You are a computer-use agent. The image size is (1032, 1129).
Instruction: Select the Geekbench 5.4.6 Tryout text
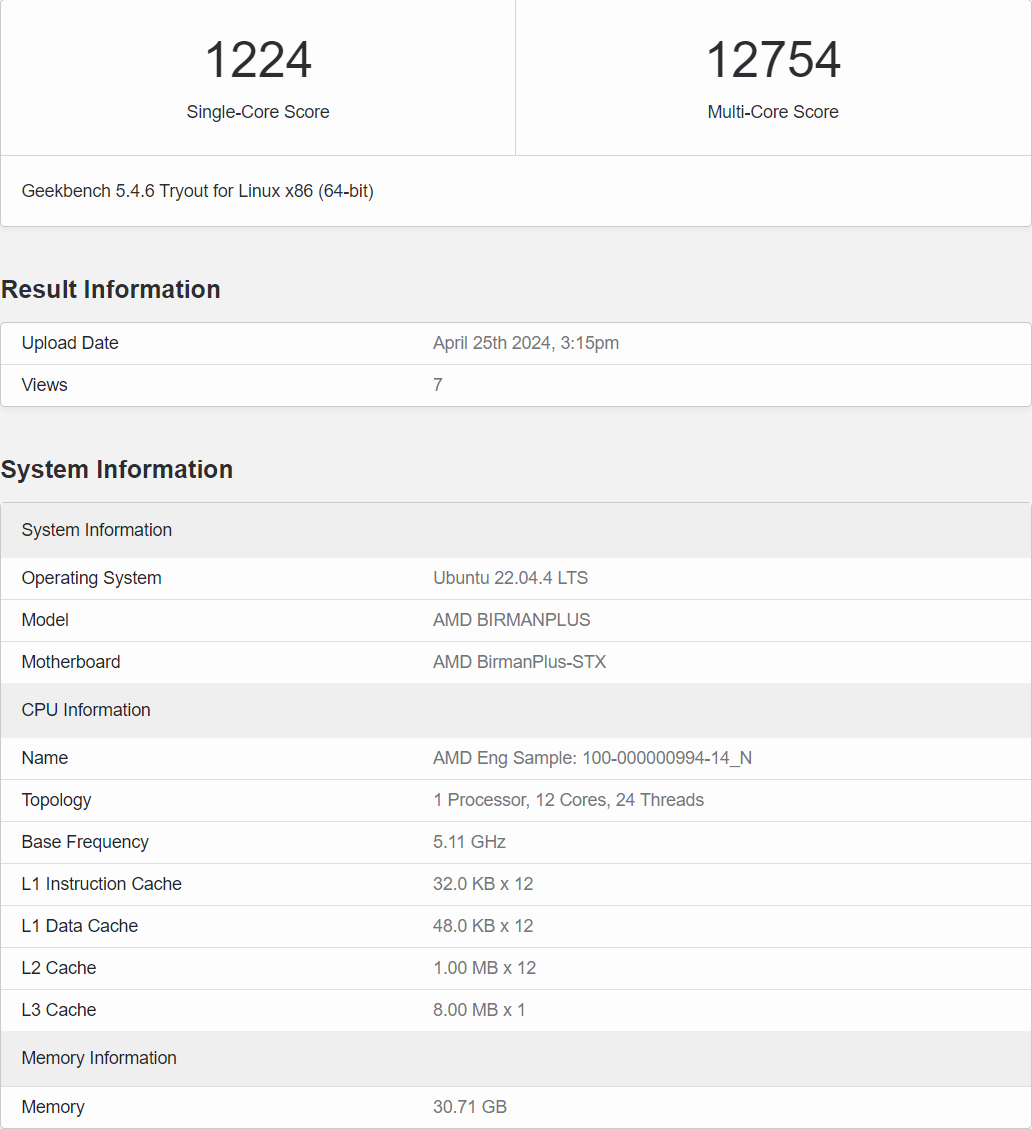(196, 191)
